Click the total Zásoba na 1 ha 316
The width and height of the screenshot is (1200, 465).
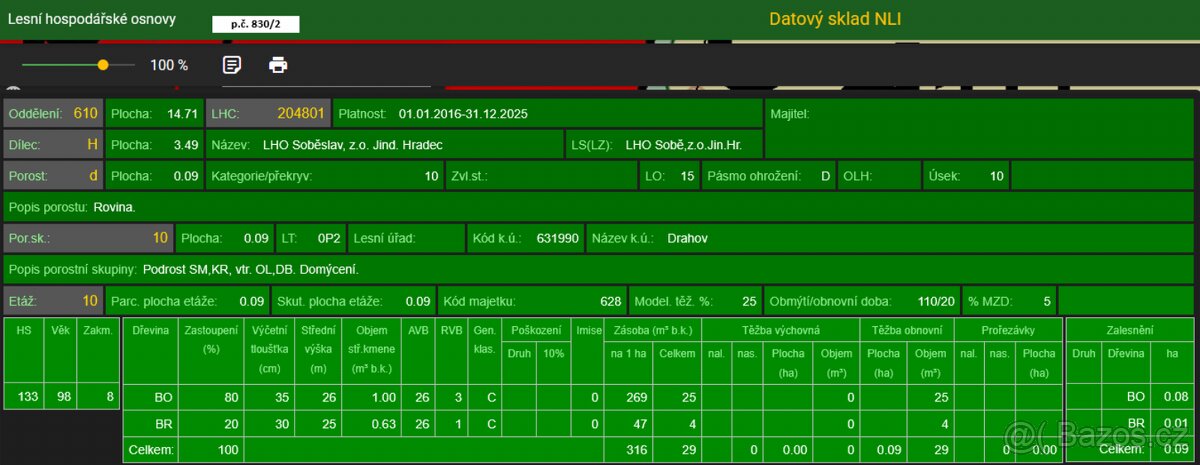pos(637,452)
